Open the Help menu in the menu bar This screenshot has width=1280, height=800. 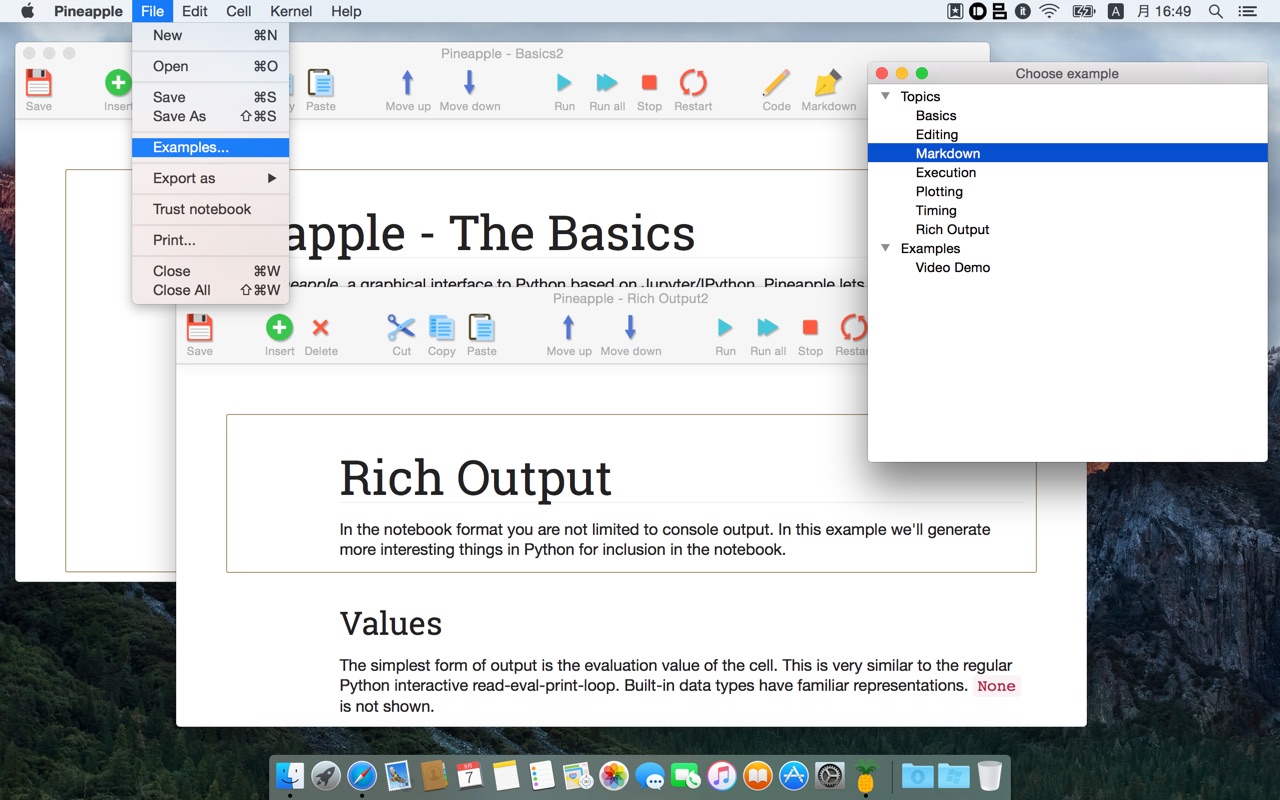346,11
